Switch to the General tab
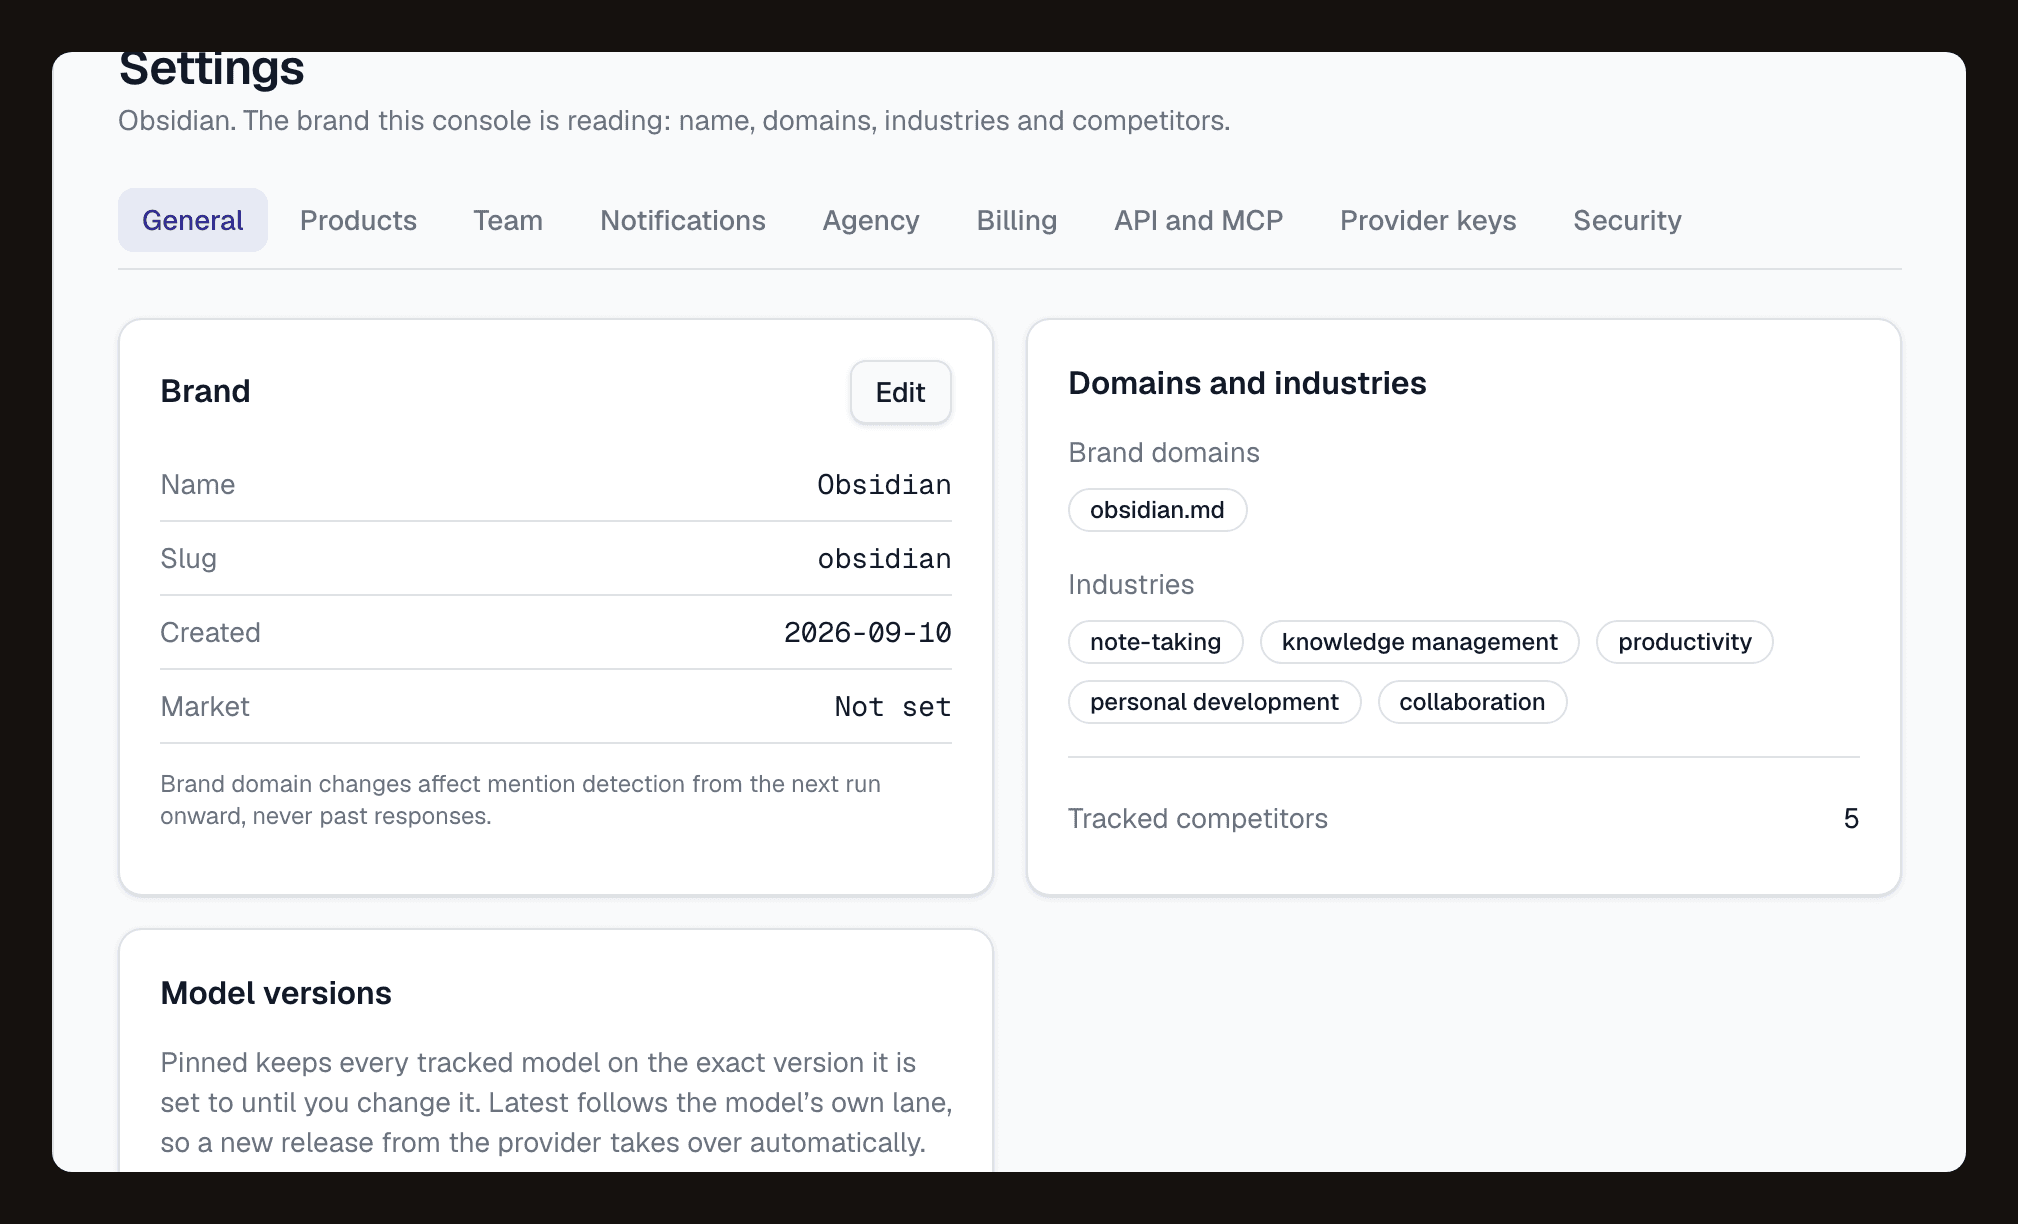Viewport: 2018px width, 1224px height. [x=192, y=220]
